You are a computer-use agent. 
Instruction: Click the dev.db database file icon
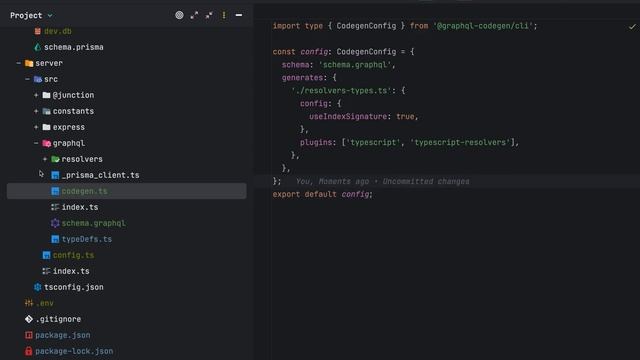point(38,31)
